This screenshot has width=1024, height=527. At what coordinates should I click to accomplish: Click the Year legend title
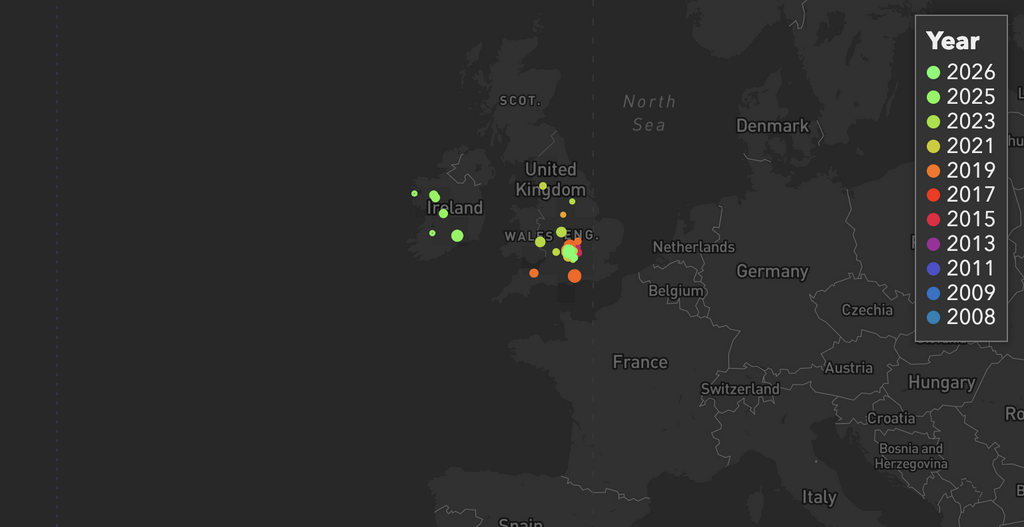[x=953, y=41]
